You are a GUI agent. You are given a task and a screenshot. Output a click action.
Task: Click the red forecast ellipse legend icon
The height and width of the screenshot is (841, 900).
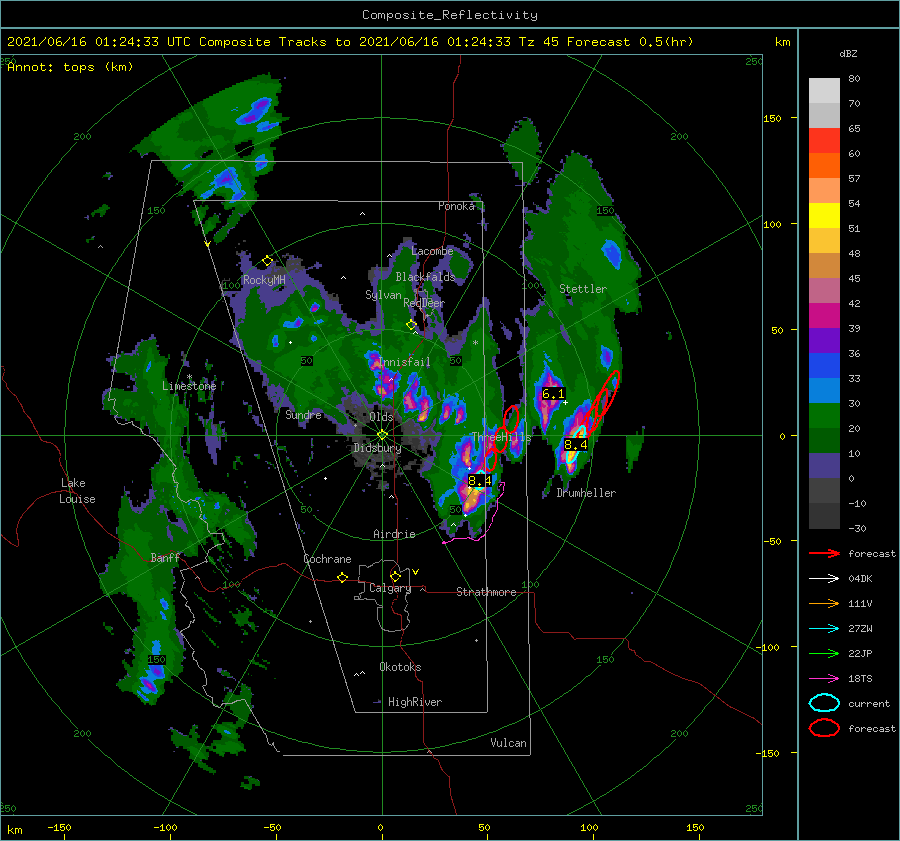point(824,728)
